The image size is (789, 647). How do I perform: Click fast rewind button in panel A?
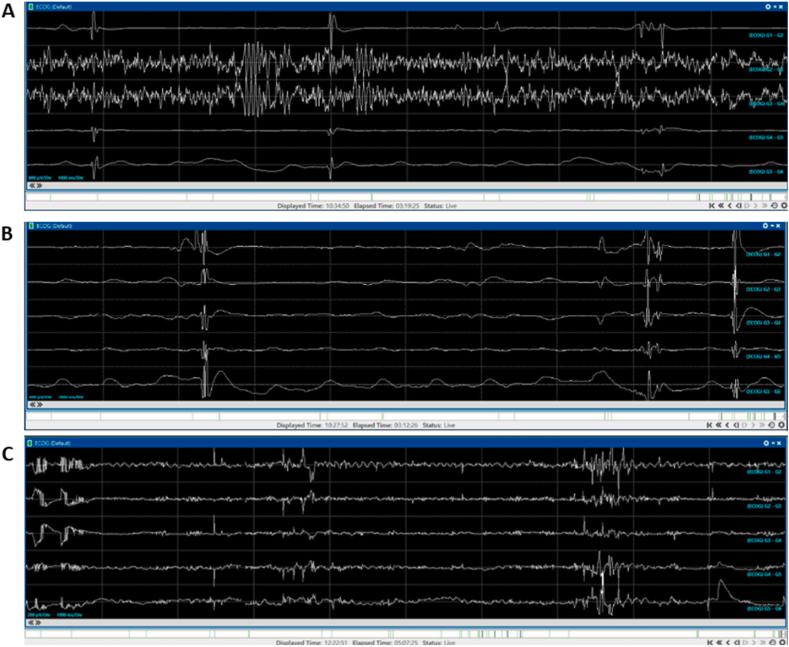[721, 205]
